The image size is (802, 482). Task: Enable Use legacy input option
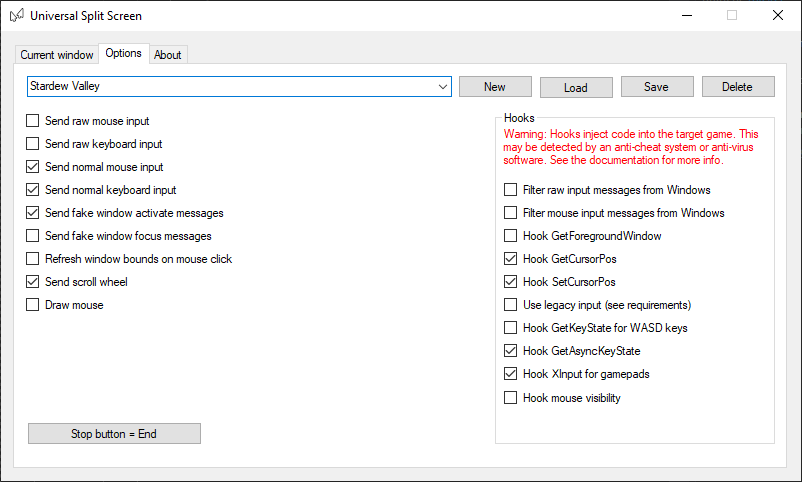click(x=510, y=305)
